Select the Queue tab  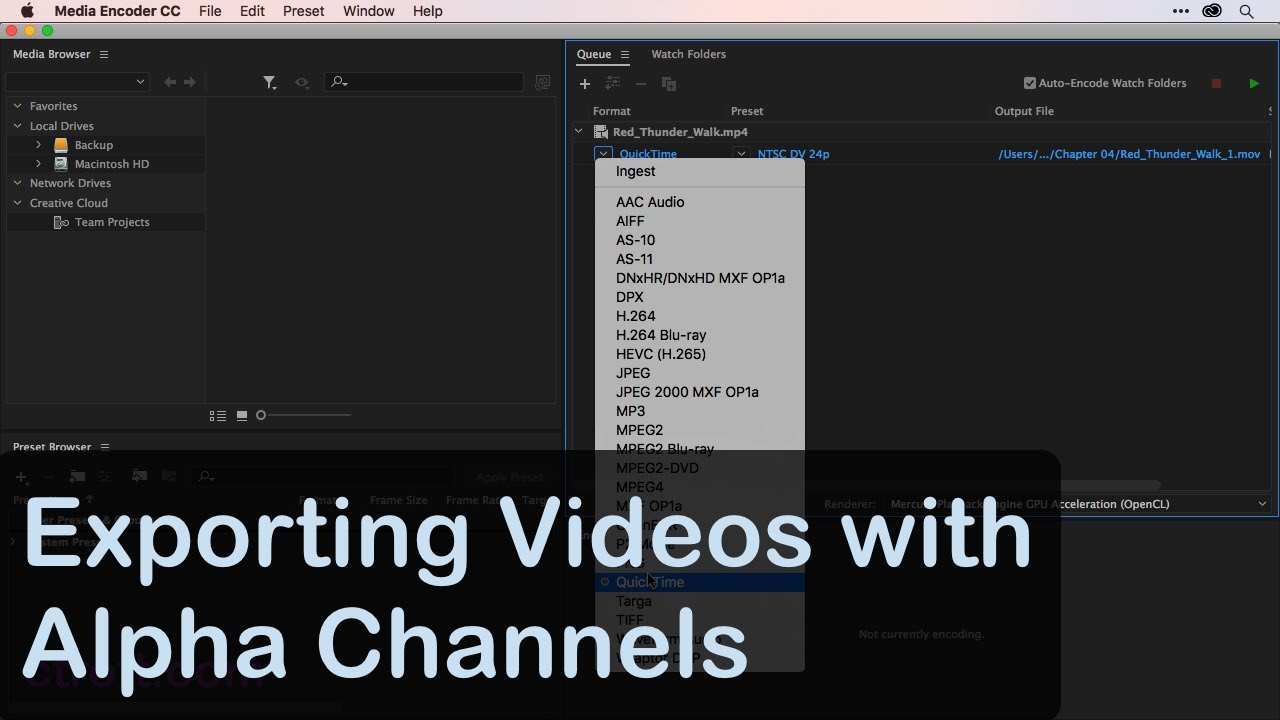[x=594, y=54]
